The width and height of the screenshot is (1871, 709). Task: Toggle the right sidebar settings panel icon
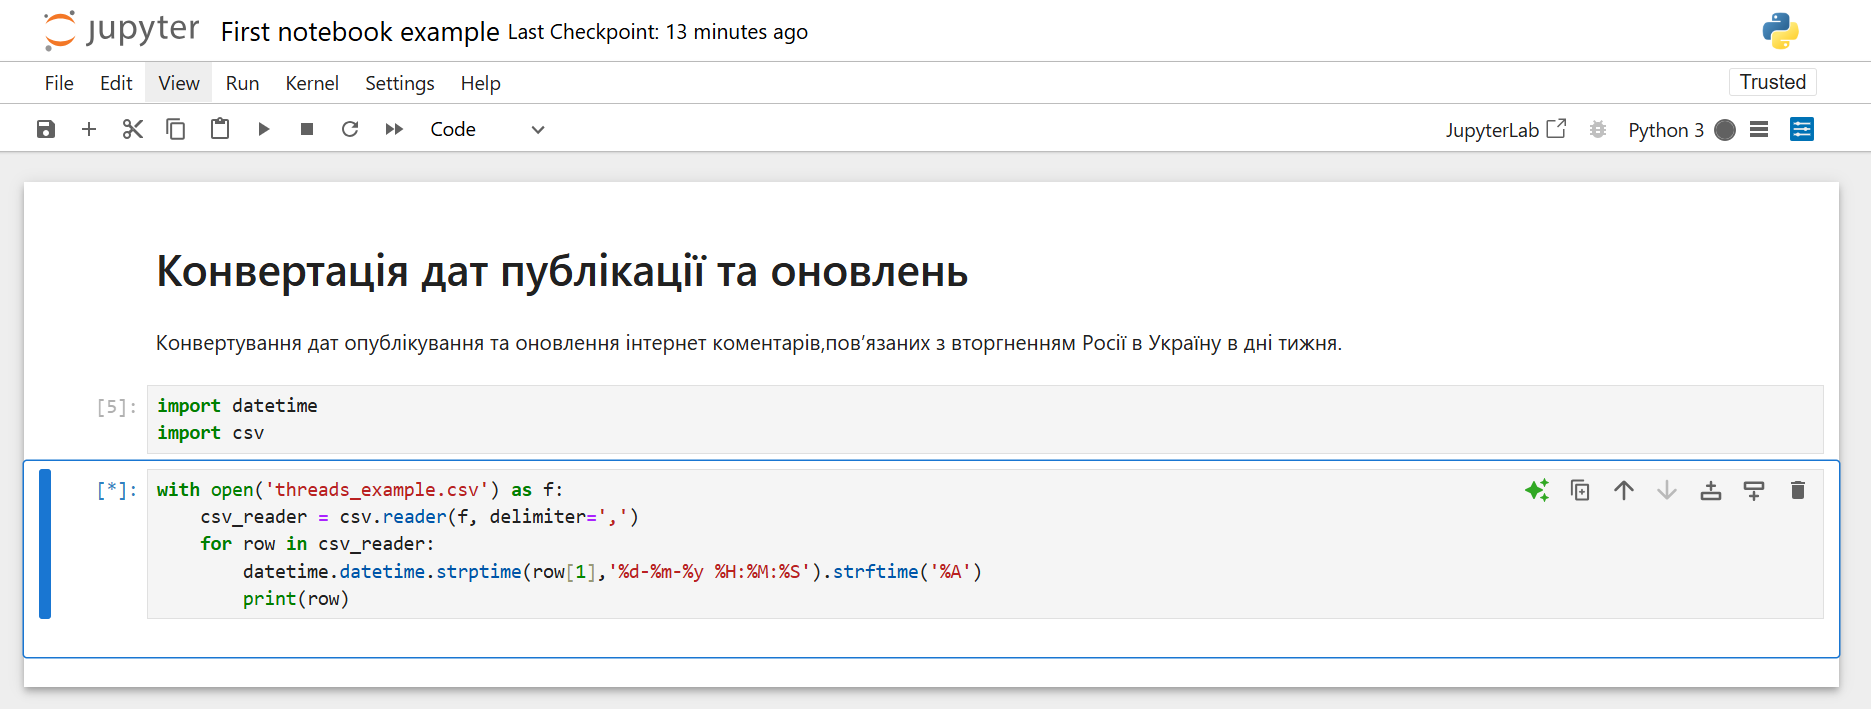click(1802, 130)
